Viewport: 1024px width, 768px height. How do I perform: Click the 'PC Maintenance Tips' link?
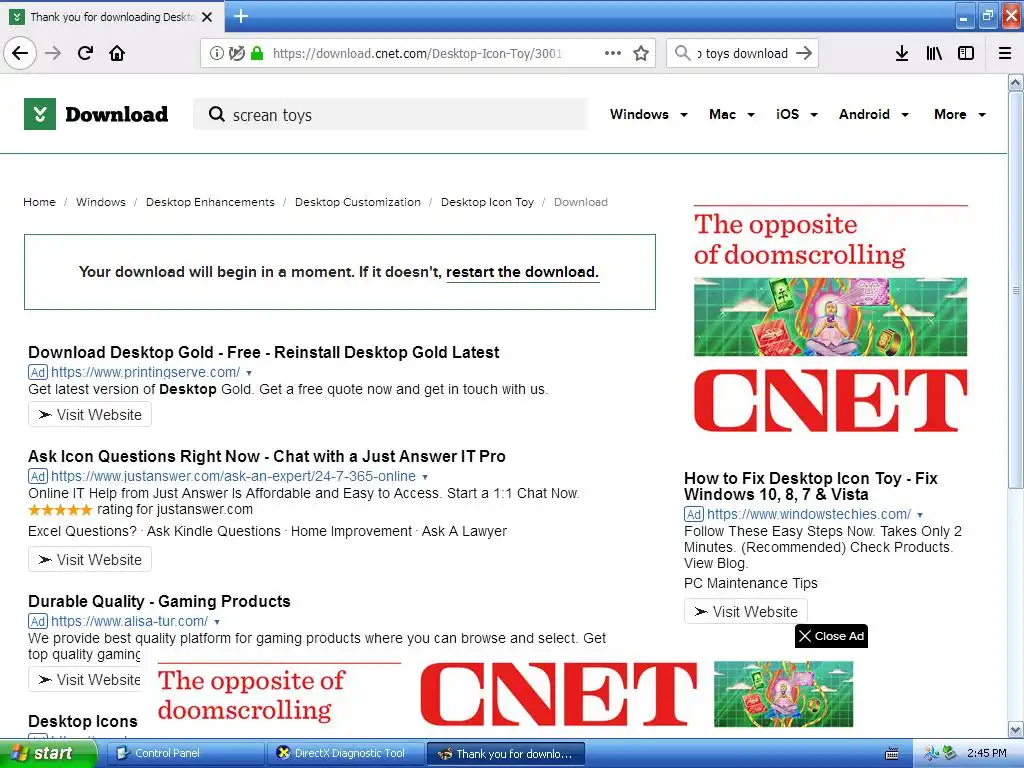(750, 583)
